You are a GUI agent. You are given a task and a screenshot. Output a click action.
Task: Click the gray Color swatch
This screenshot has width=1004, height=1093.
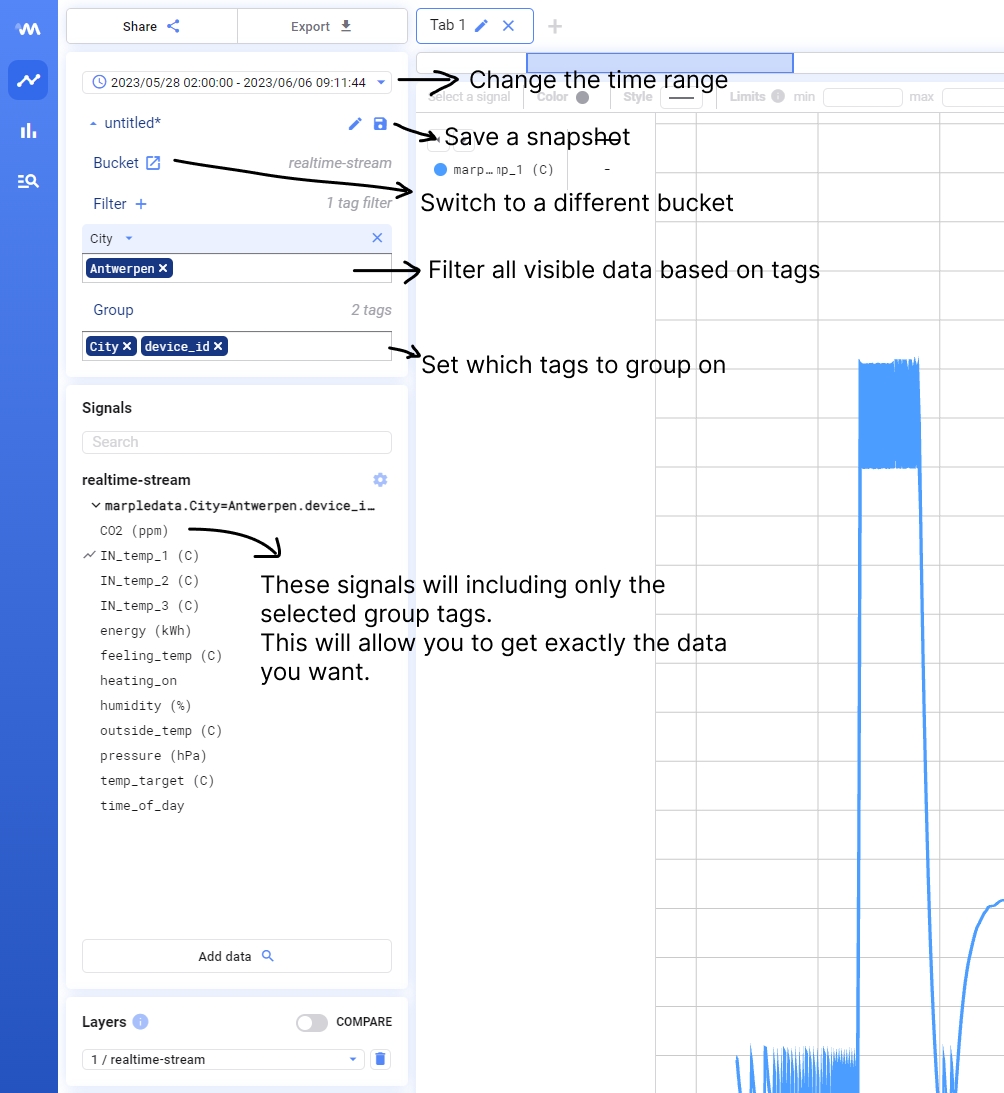pyautogui.click(x=583, y=97)
